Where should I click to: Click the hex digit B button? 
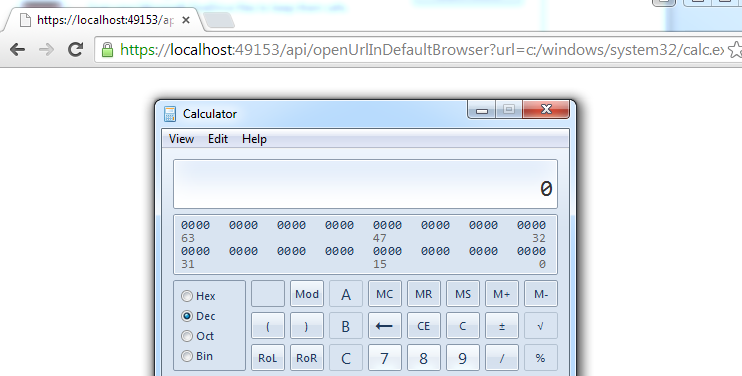coord(346,326)
